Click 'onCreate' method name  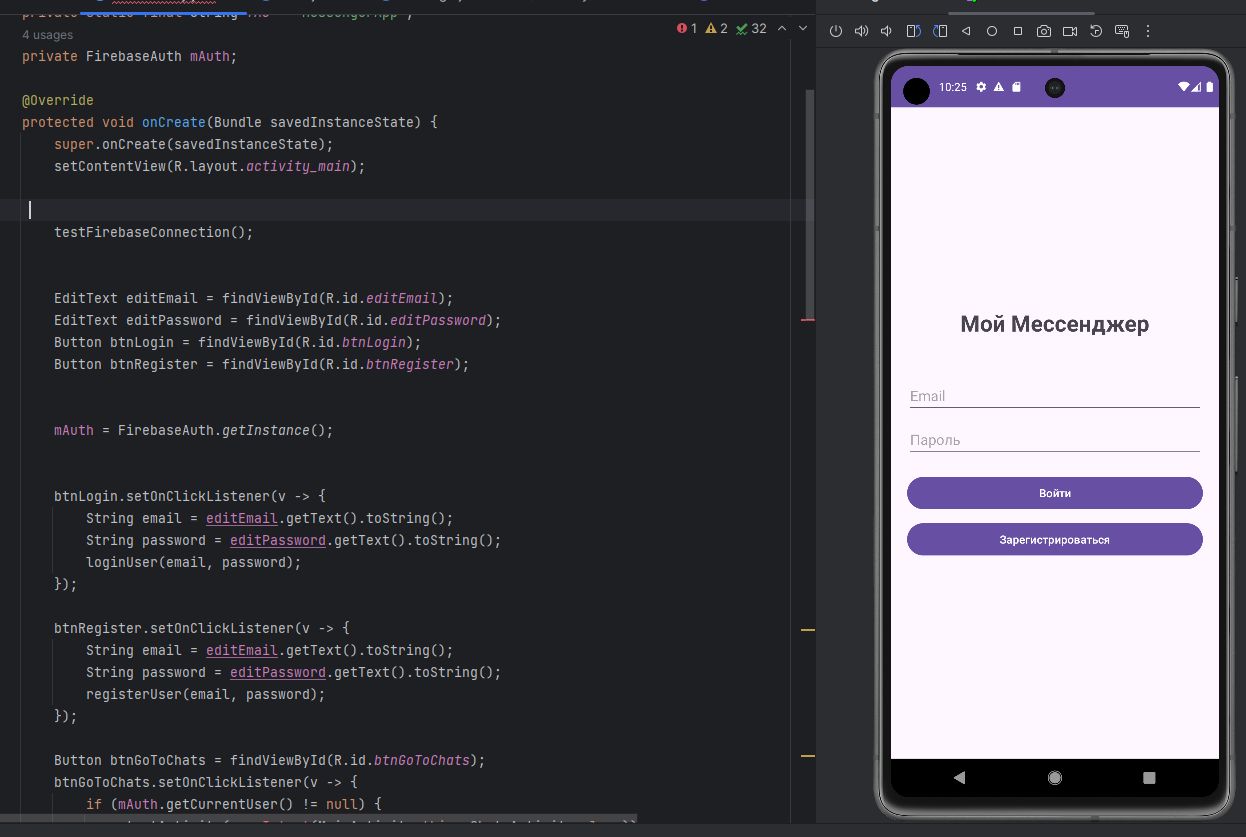[x=174, y=122]
